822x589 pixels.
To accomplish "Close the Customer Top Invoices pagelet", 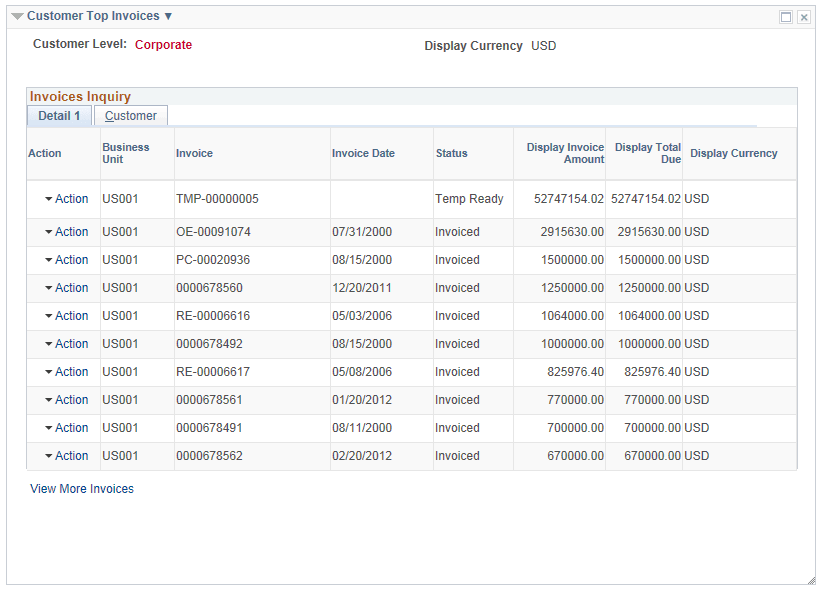I will 804,16.
